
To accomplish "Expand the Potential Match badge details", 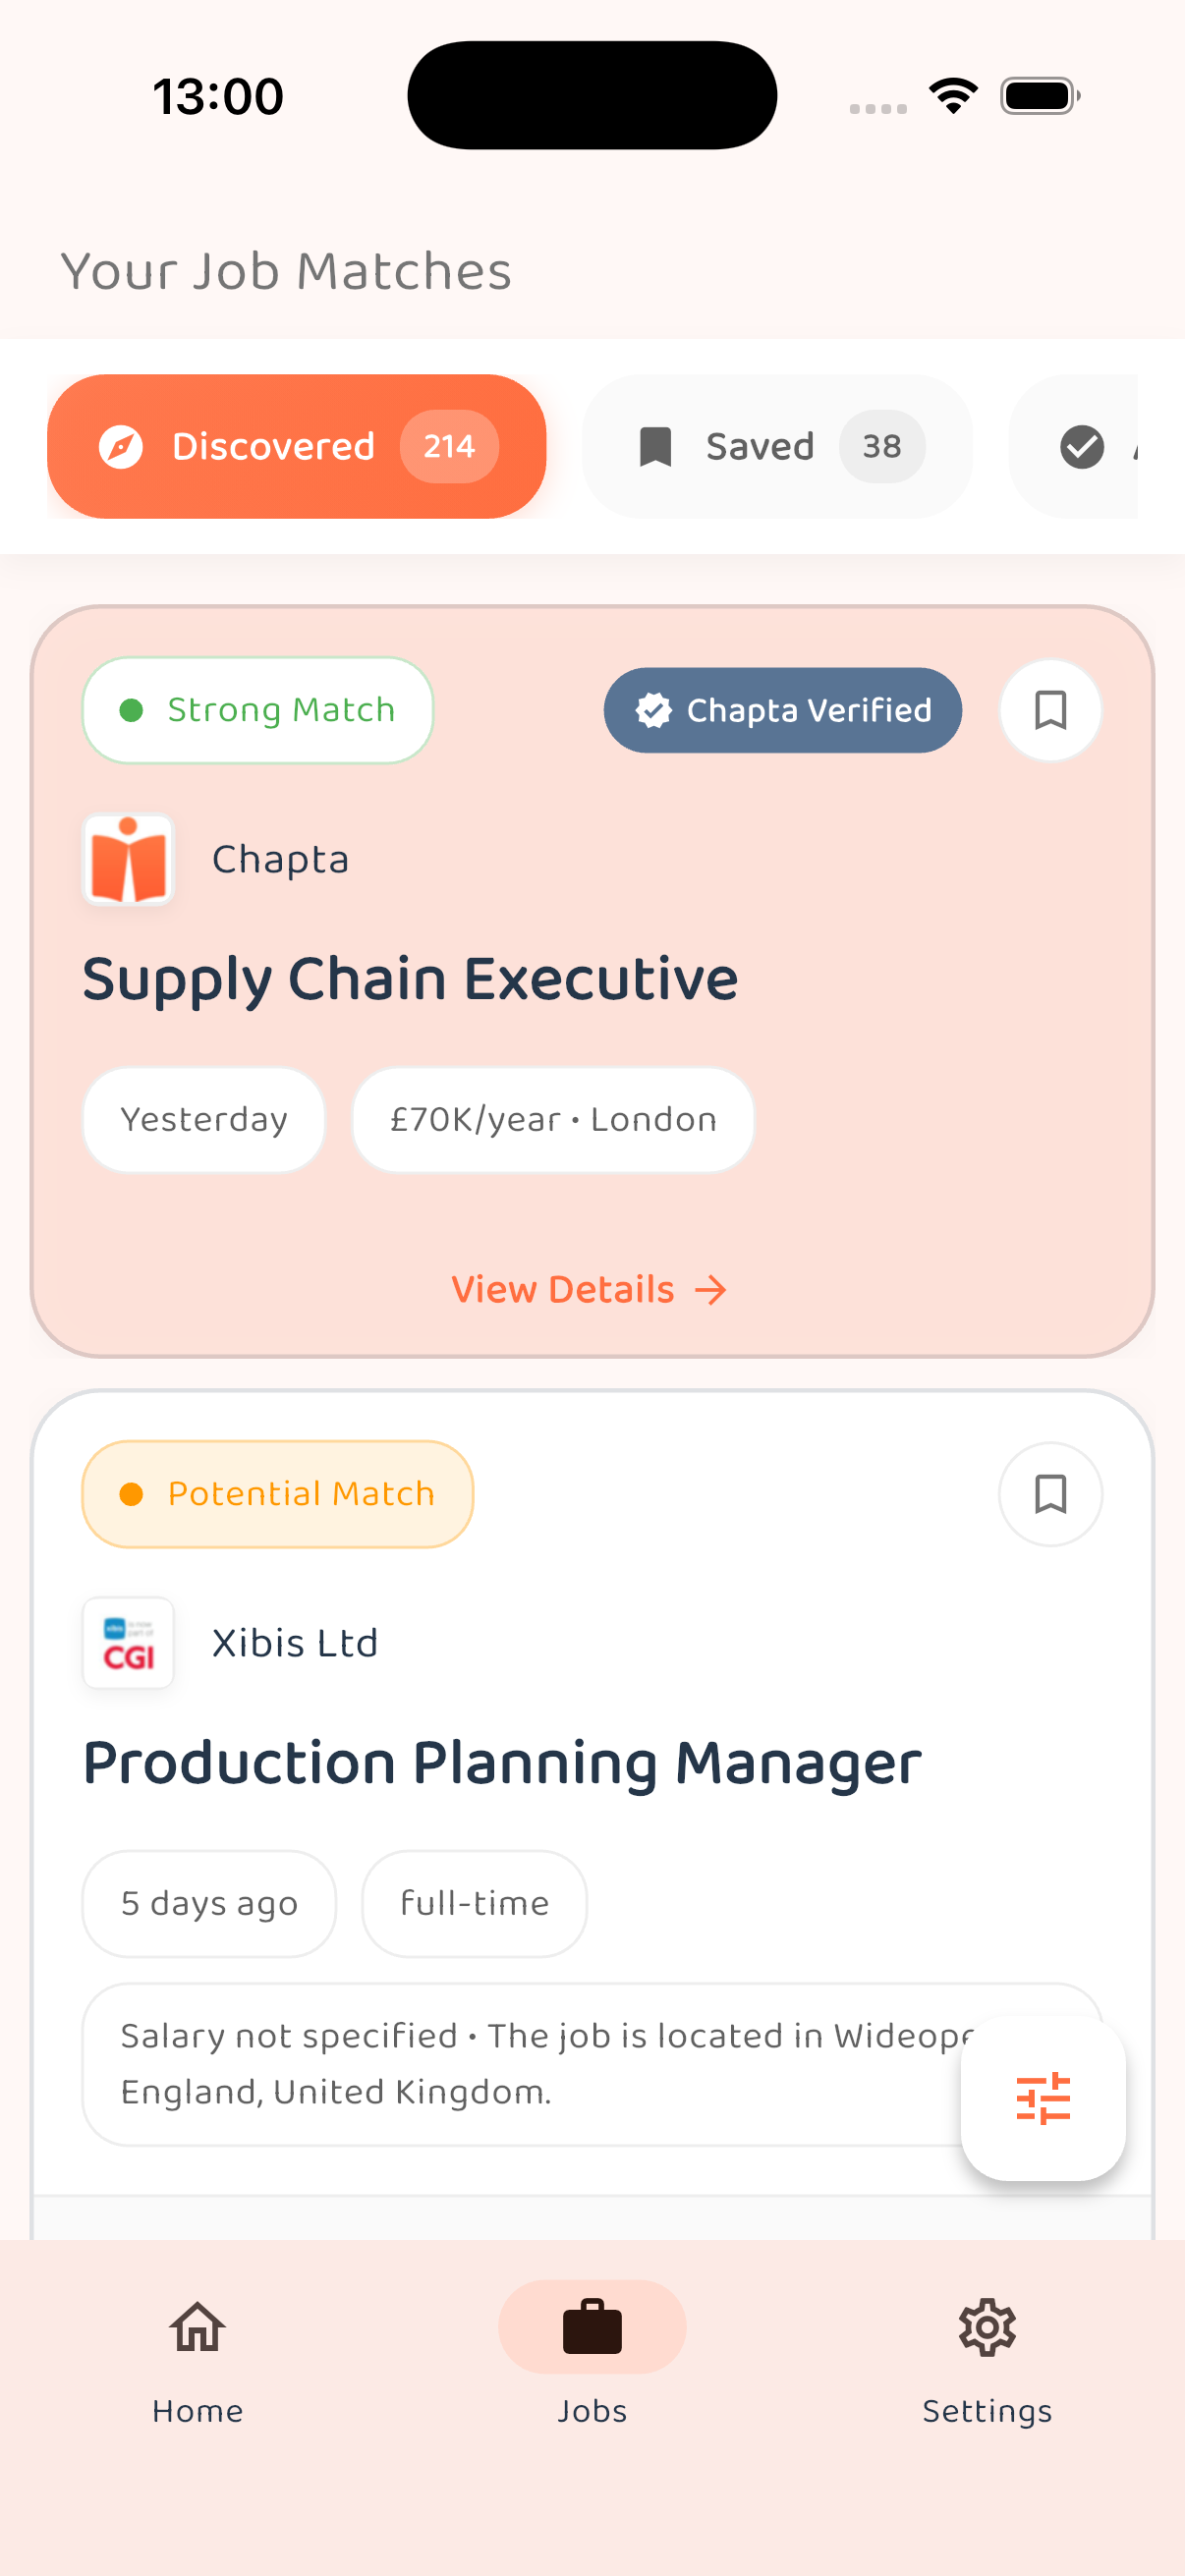I will (x=277, y=1493).
